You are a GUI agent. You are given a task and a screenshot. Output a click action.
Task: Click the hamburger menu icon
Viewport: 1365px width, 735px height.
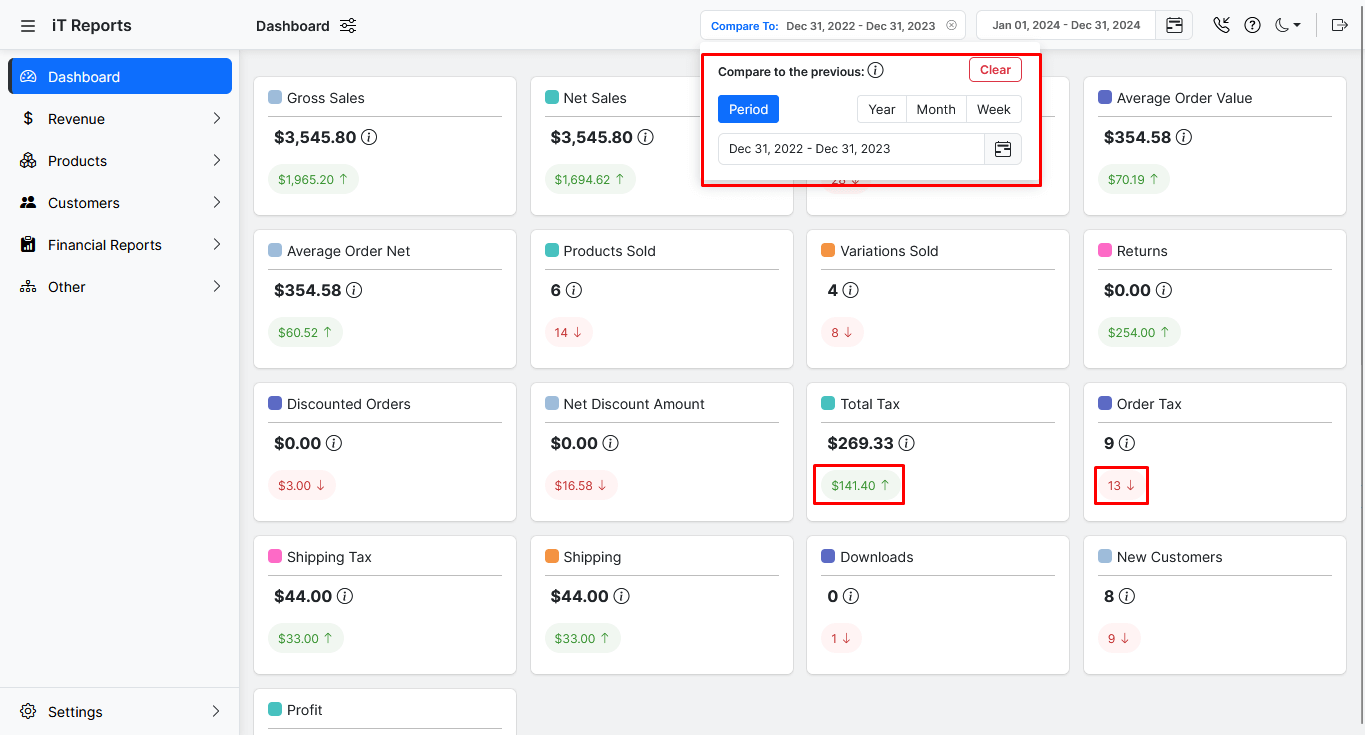coord(28,26)
